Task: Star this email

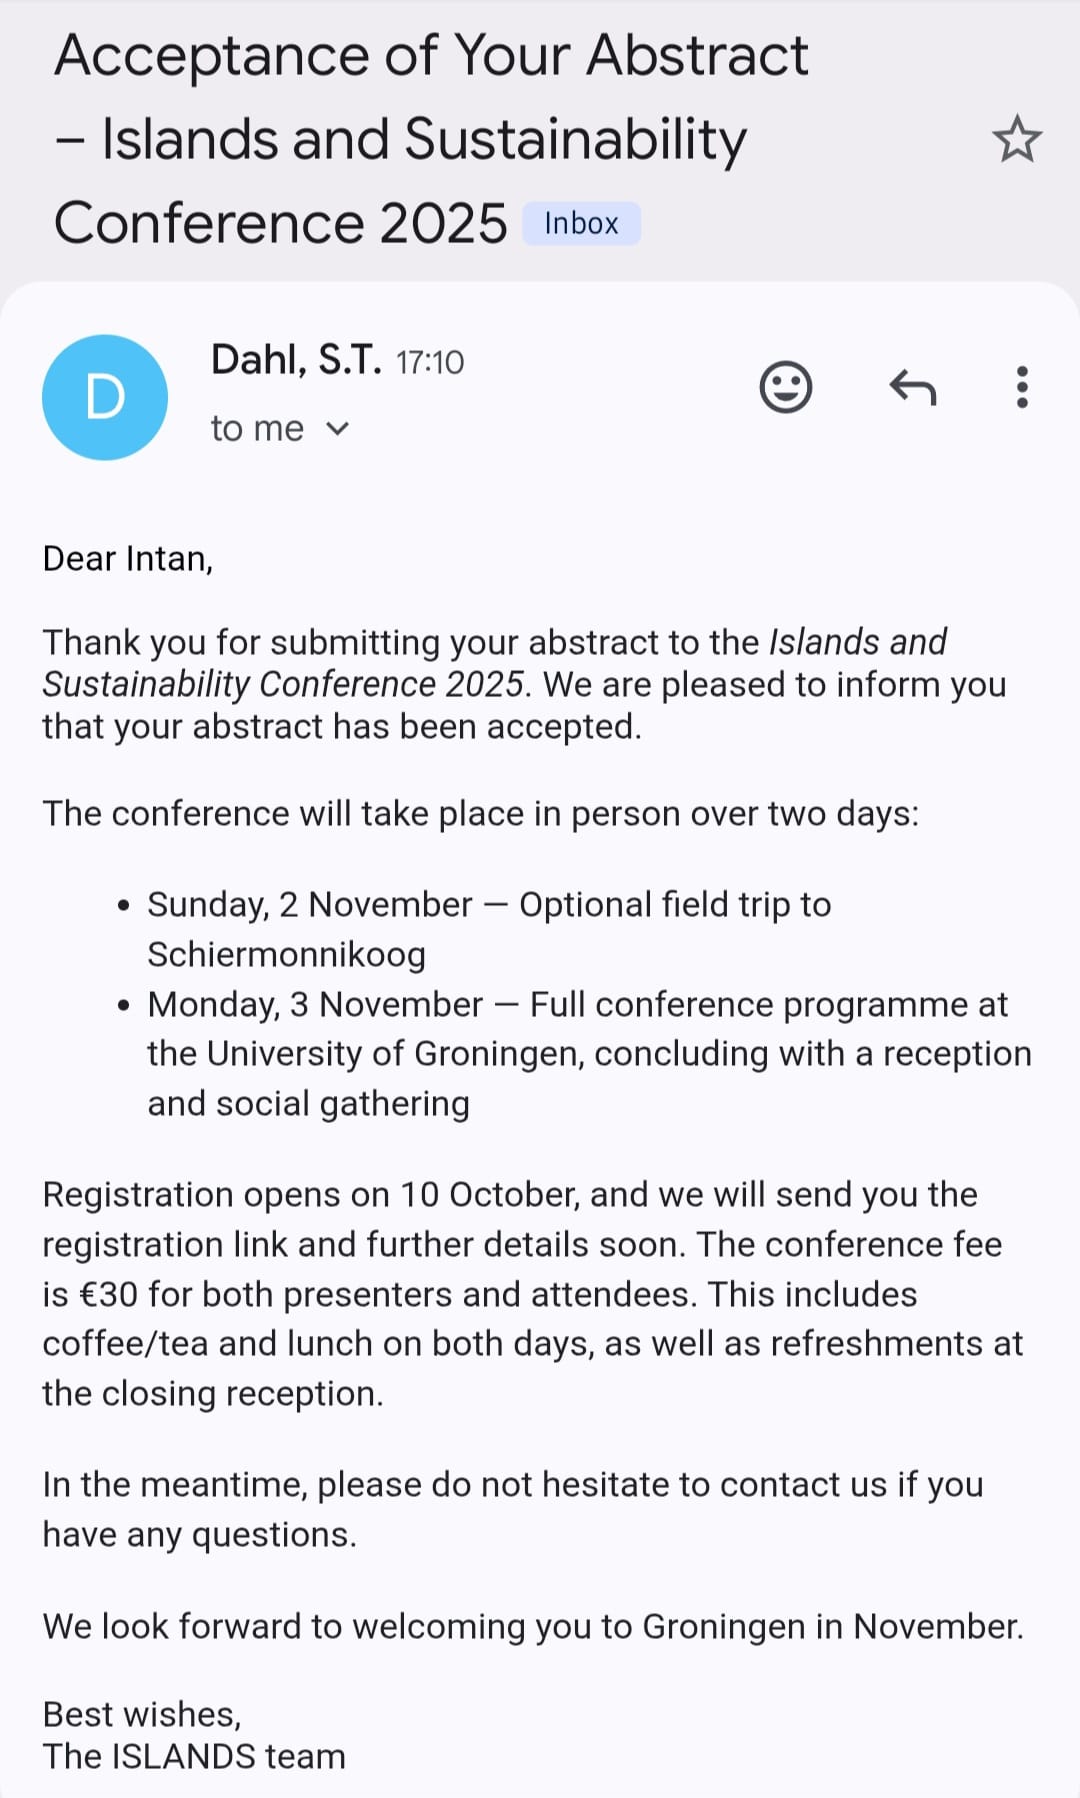Action: (x=1016, y=139)
